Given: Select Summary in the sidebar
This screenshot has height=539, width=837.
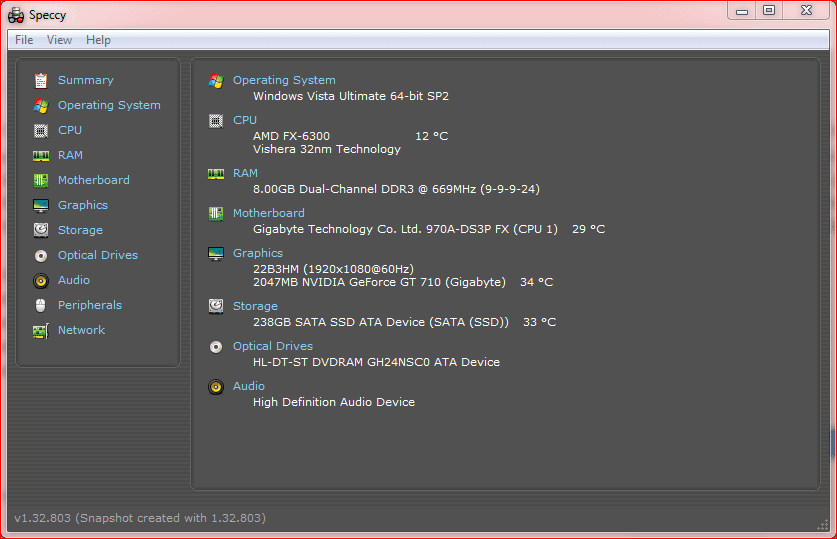Looking at the screenshot, I should (85, 80).
